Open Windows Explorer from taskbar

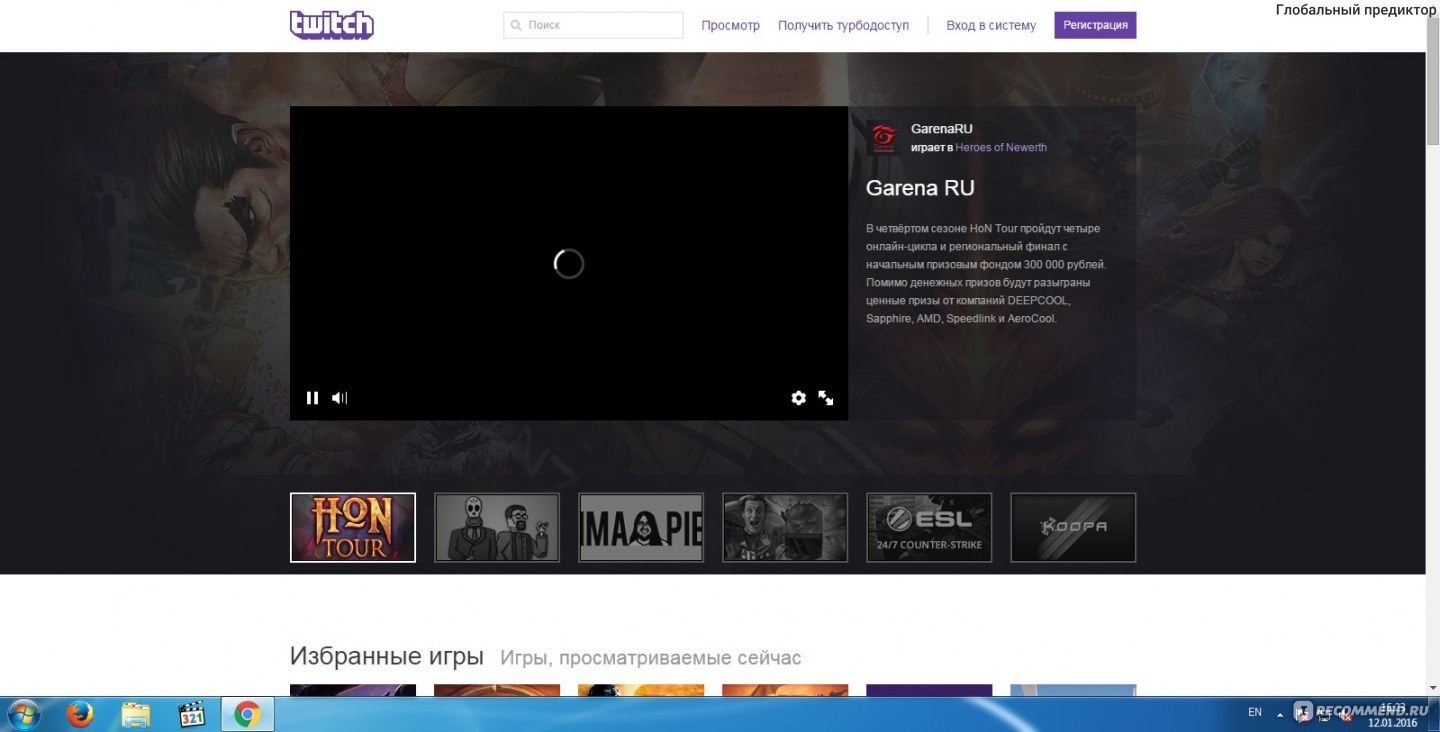tap(135, 714)
